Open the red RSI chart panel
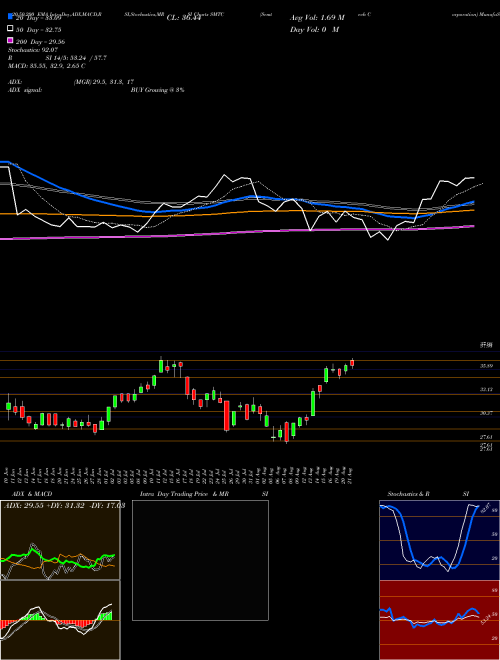The width and height of the screenshot is (500, 660). point(439,620)
